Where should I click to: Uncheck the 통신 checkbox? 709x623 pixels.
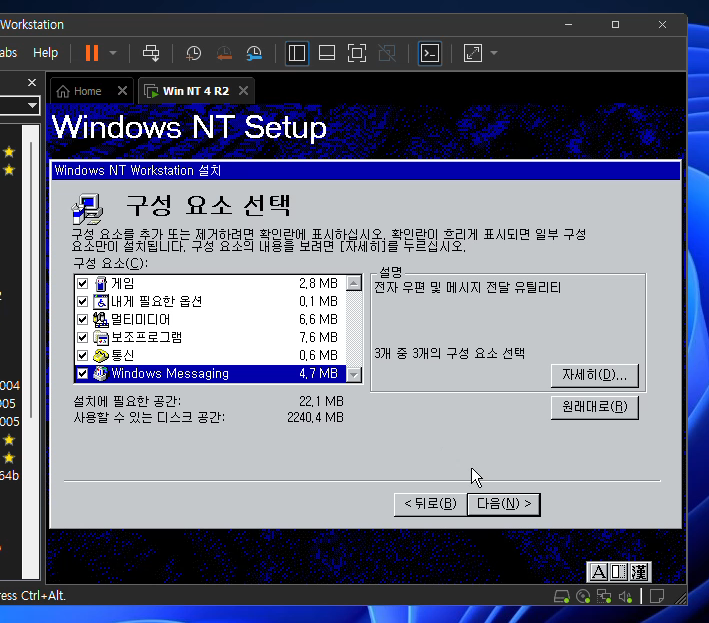pos(82,355)
